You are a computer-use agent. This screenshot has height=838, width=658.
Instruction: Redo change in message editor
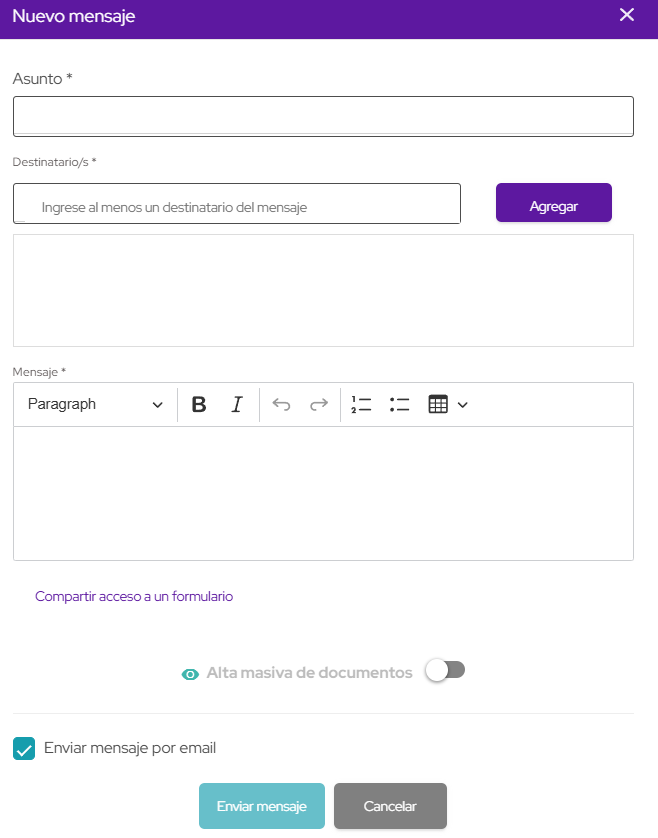coord(318,405)
